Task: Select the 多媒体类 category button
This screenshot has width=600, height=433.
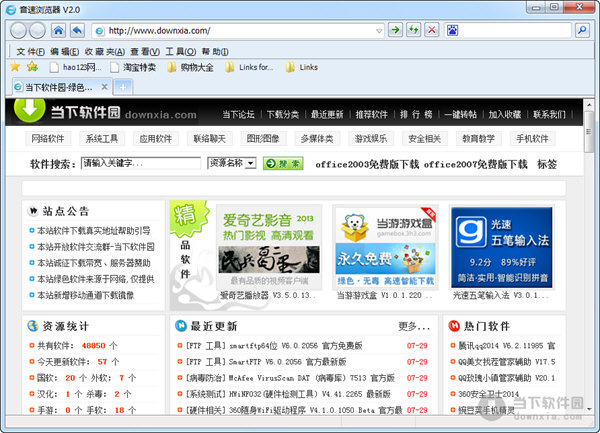Action: (317, 138)
